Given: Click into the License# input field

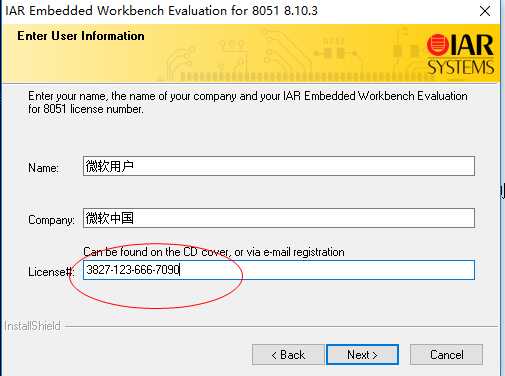Looking at the screenshot, I should [279, 270].
